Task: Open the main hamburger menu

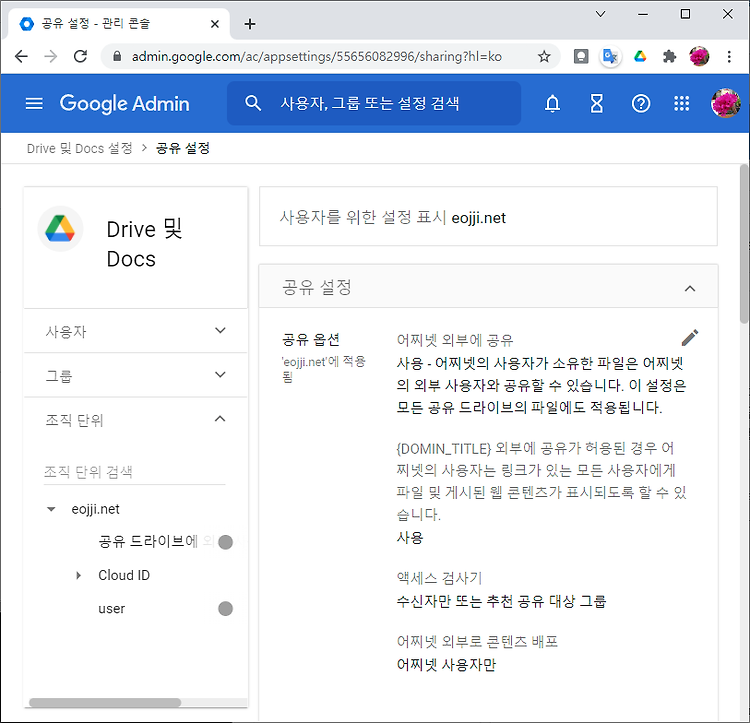Action: tap(34, 103)
